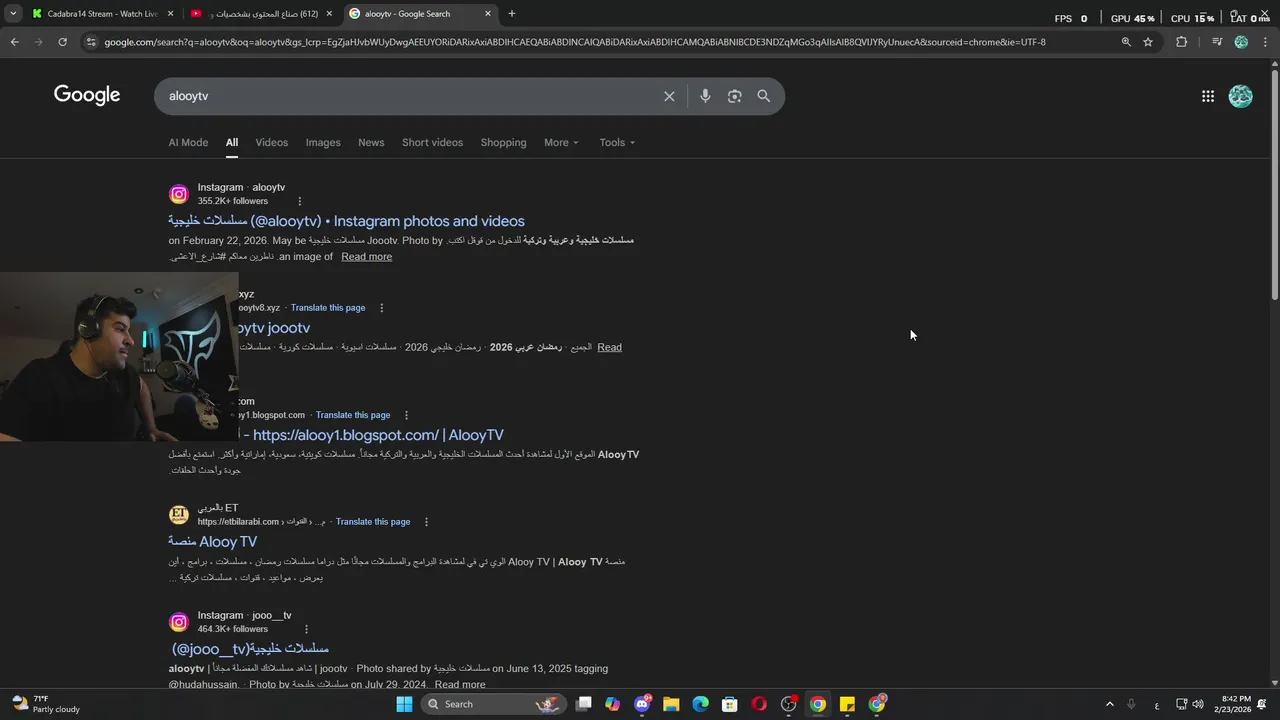Select the Images results tab
The height and width of the screenshot is (720, 1280).
[x=323, y=142]
